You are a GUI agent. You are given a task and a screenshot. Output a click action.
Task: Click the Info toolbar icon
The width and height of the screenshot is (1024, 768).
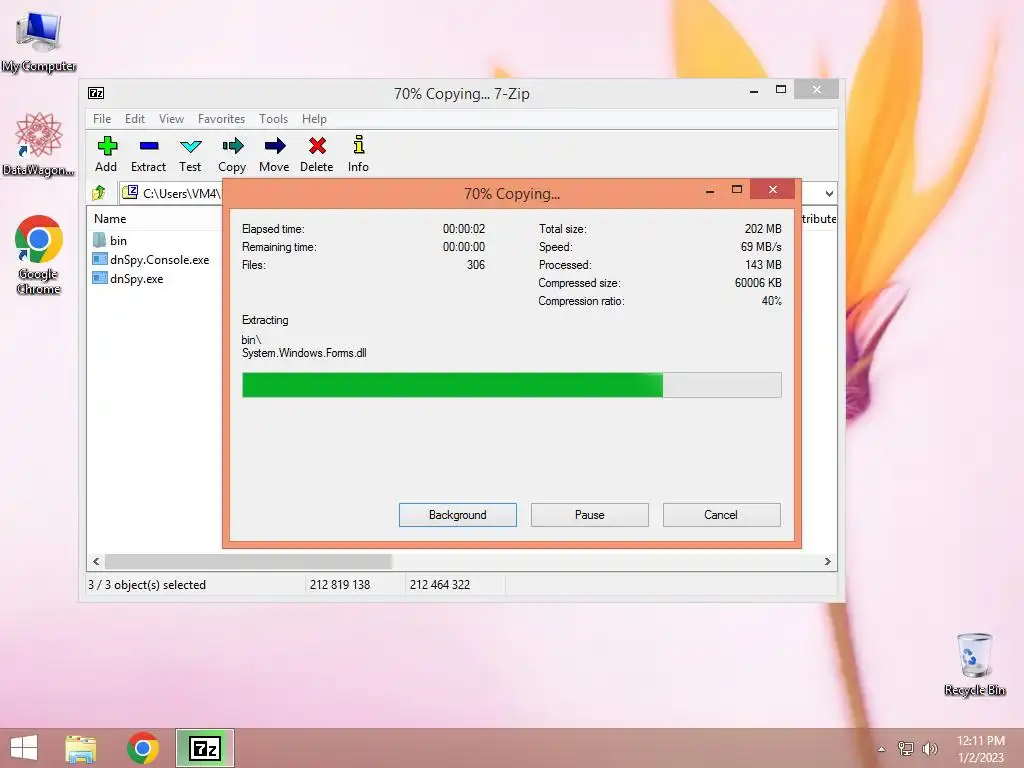pos(358,153)
